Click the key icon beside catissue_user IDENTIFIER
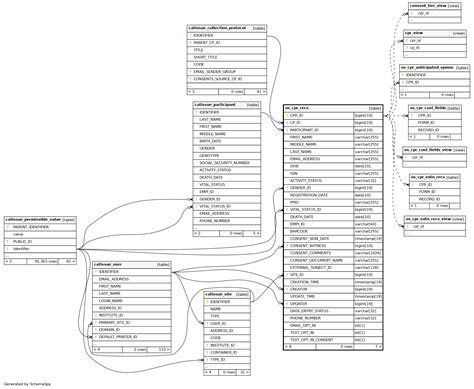The width and height of the screenshot is (474, 389). coord(96,272)
